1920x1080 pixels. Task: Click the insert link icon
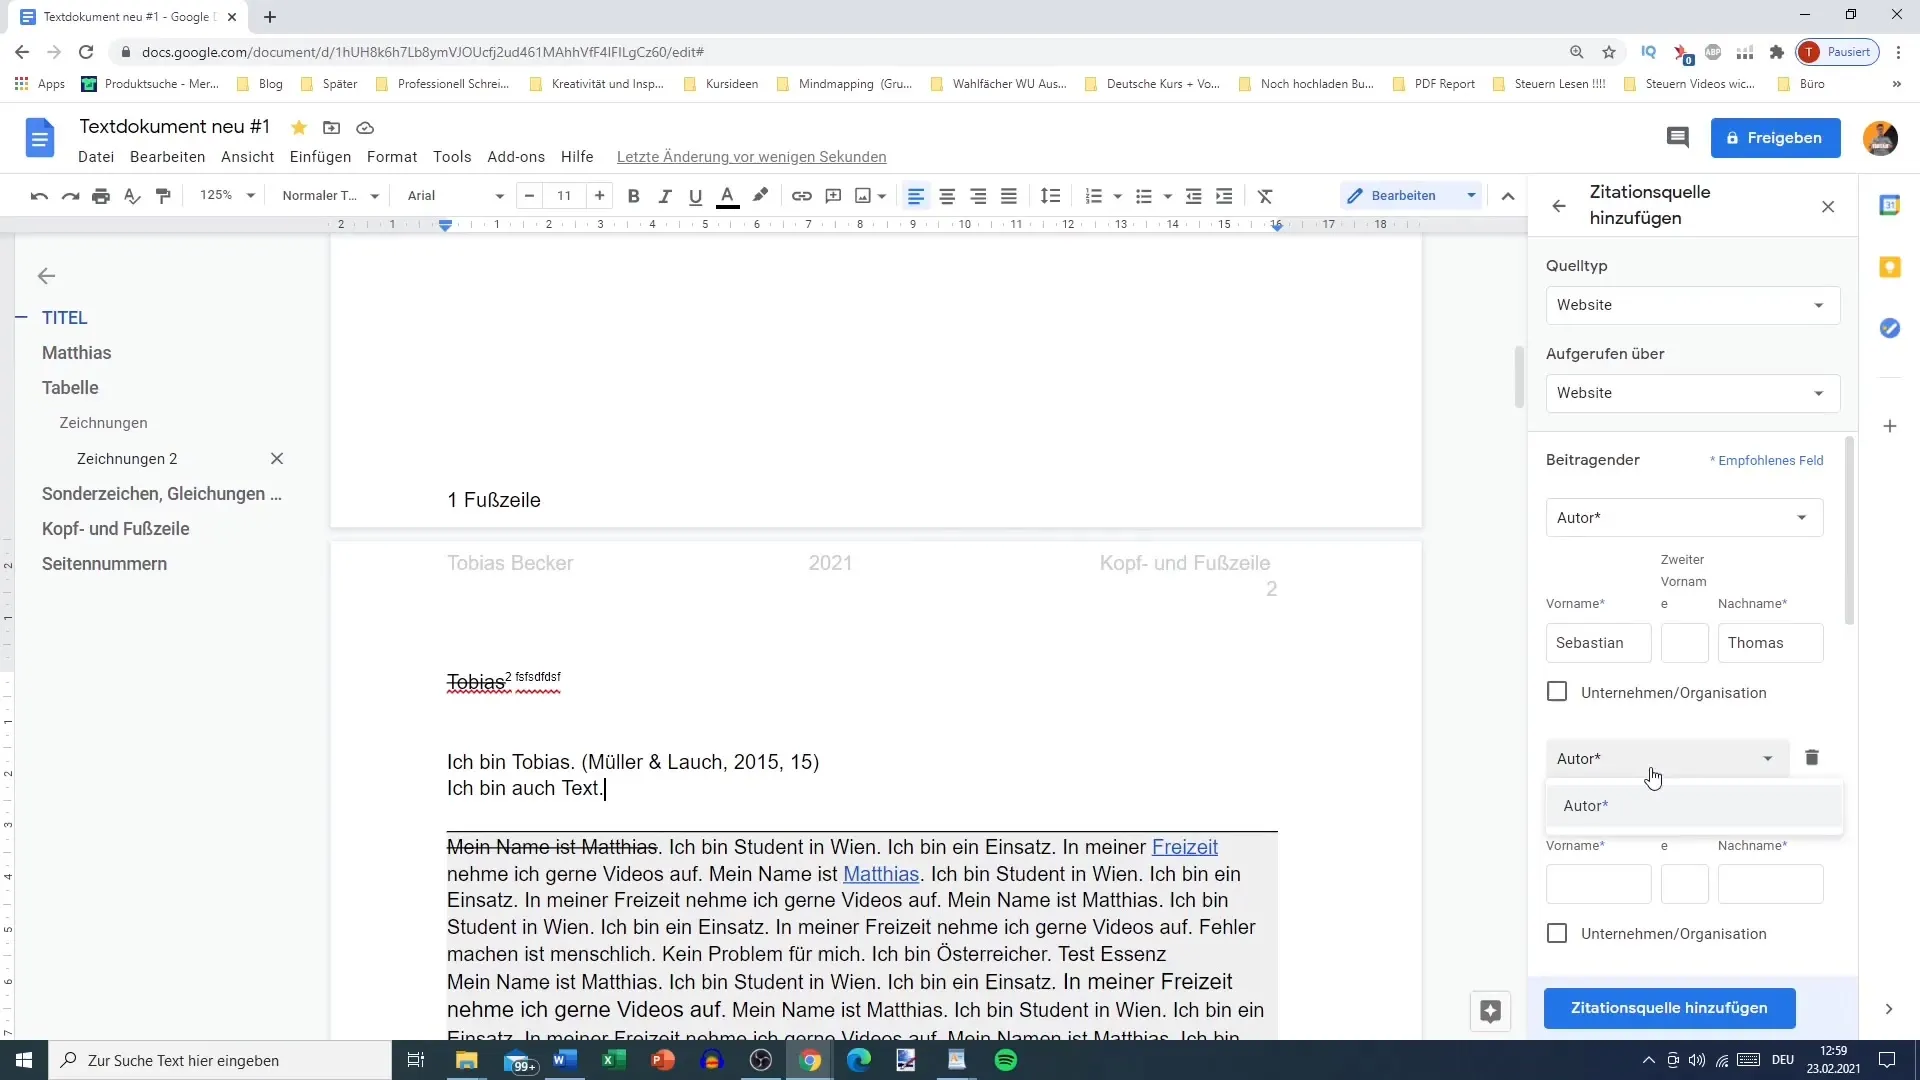point(802,195)
